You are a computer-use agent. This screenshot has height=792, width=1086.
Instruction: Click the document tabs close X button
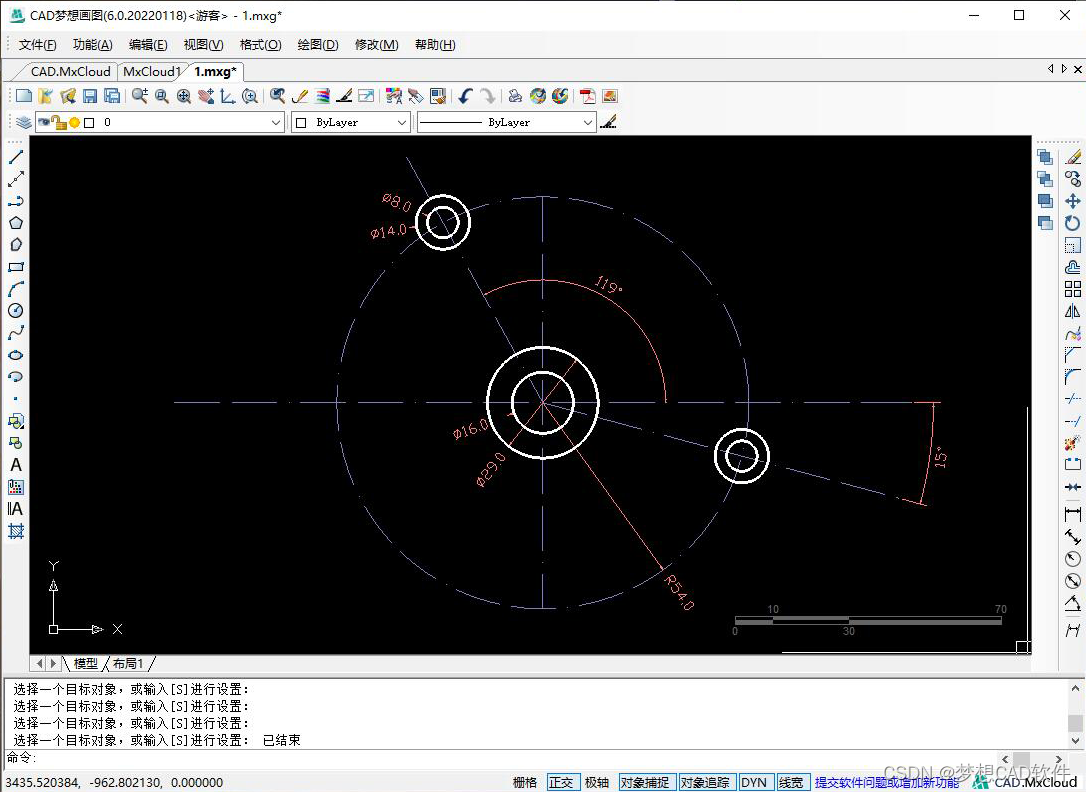(1078, 69)
